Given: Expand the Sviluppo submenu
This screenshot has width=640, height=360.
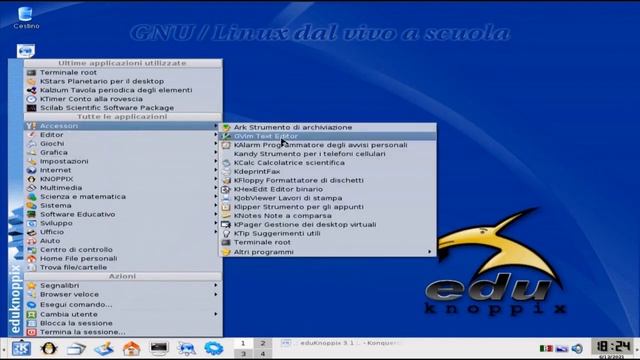Looking at the screenshot, I should pyautogui.click(x=123, y=223).
